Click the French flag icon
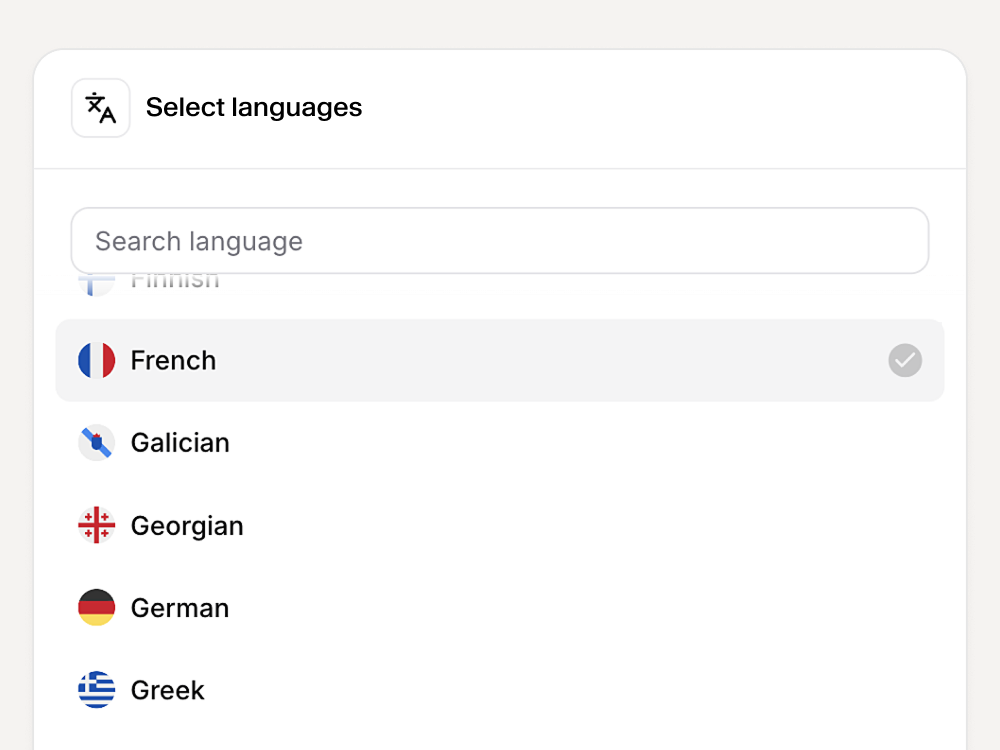The image size is (1000, 750). pyautogui.click(x=97, y=360)
